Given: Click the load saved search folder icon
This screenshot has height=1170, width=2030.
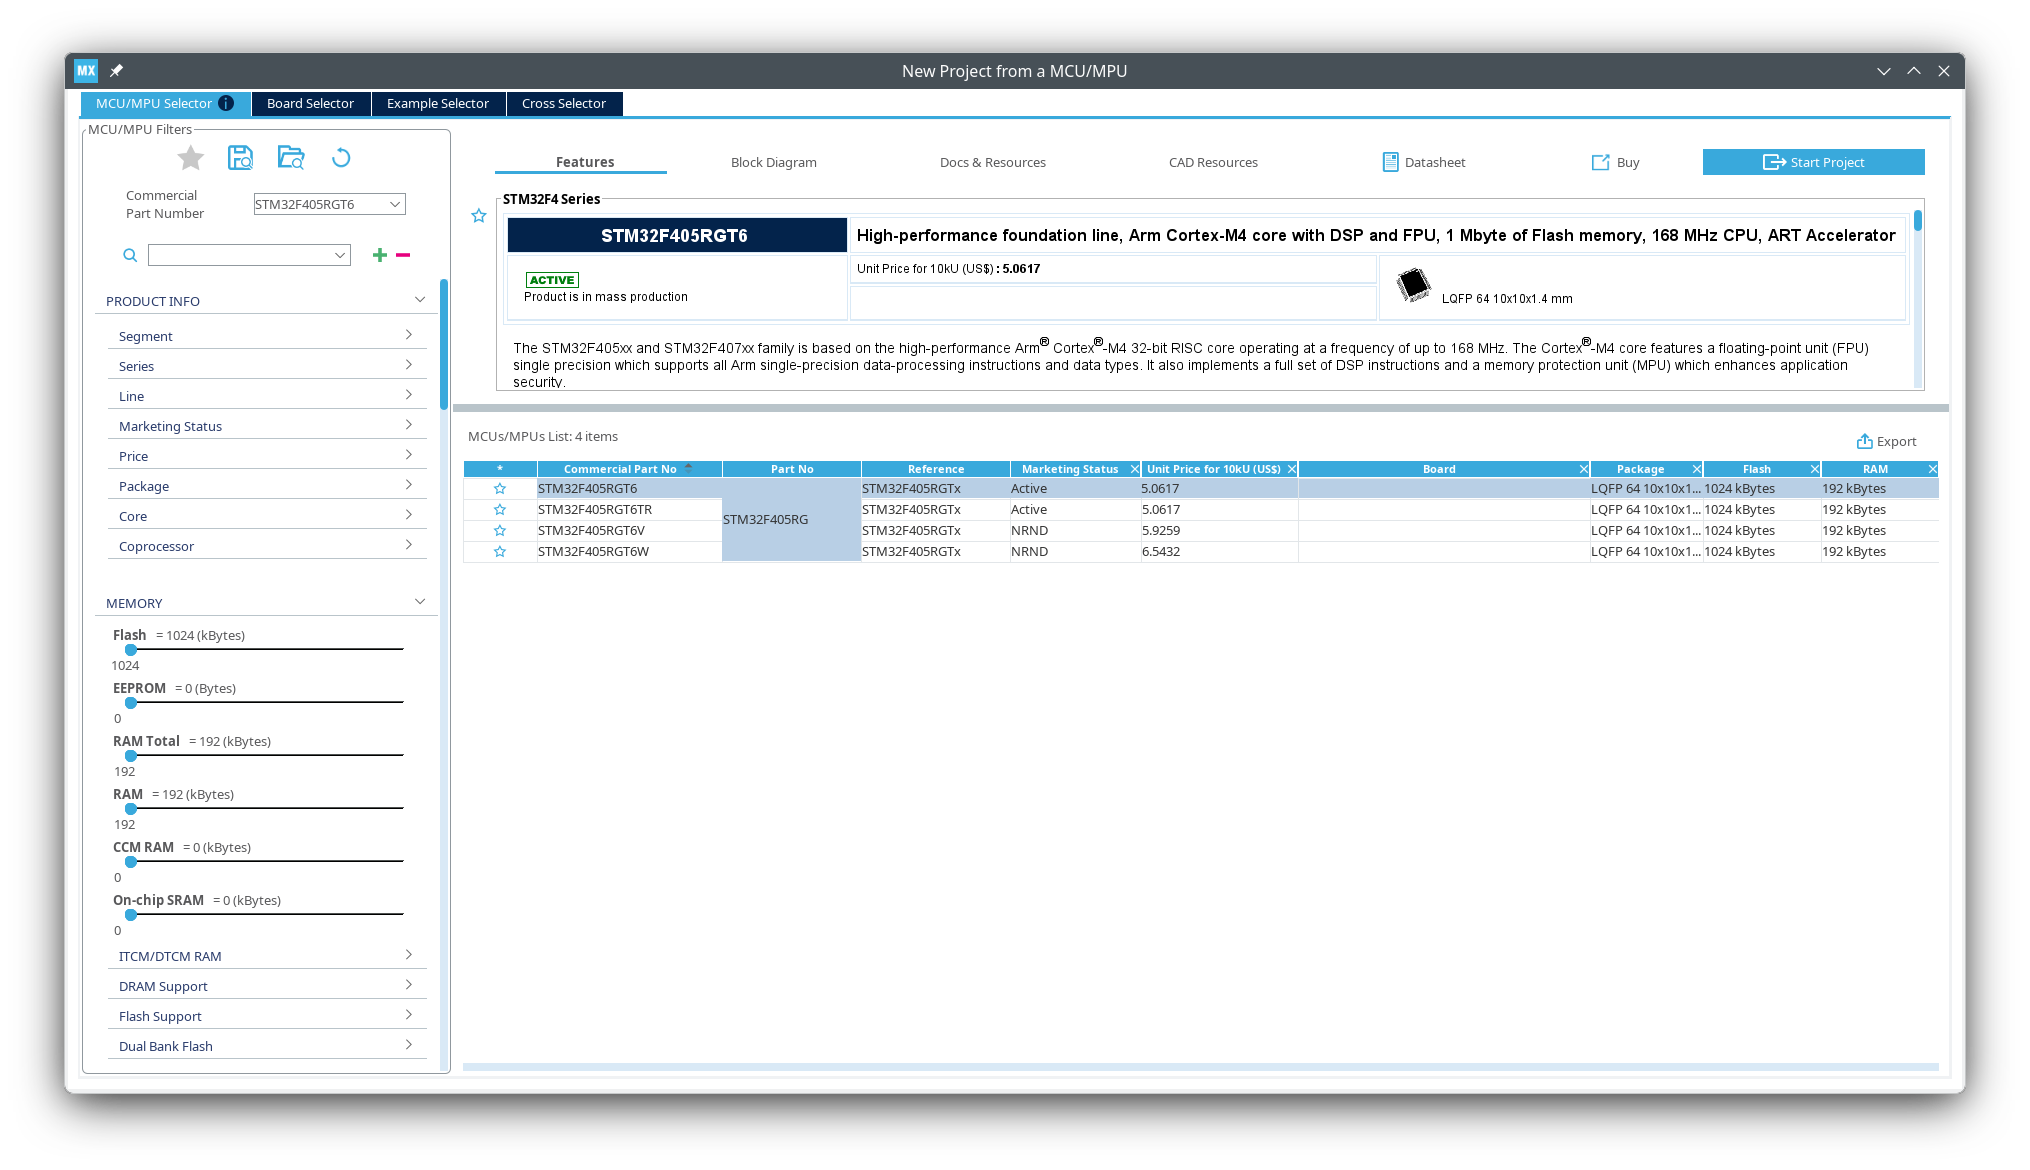Looking at the screenshot, I should [291, 158].
